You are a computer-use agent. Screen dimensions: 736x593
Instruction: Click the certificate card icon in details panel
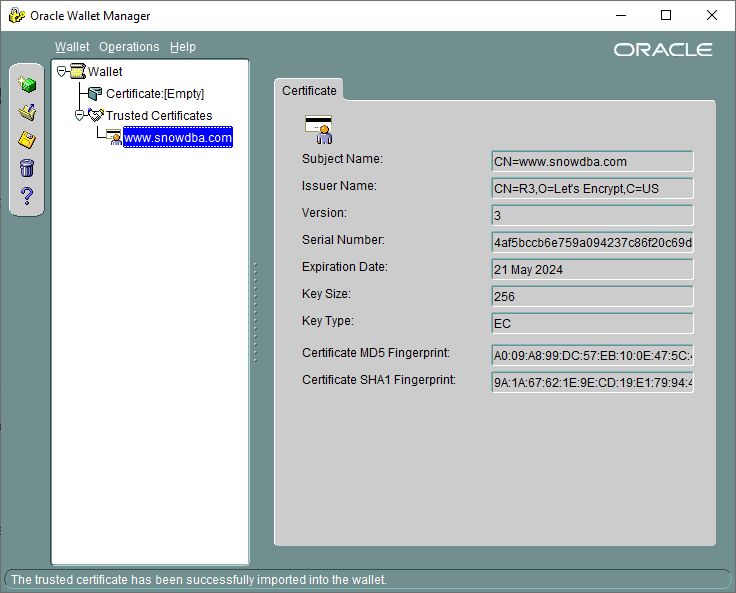click(x=319, y=129)
